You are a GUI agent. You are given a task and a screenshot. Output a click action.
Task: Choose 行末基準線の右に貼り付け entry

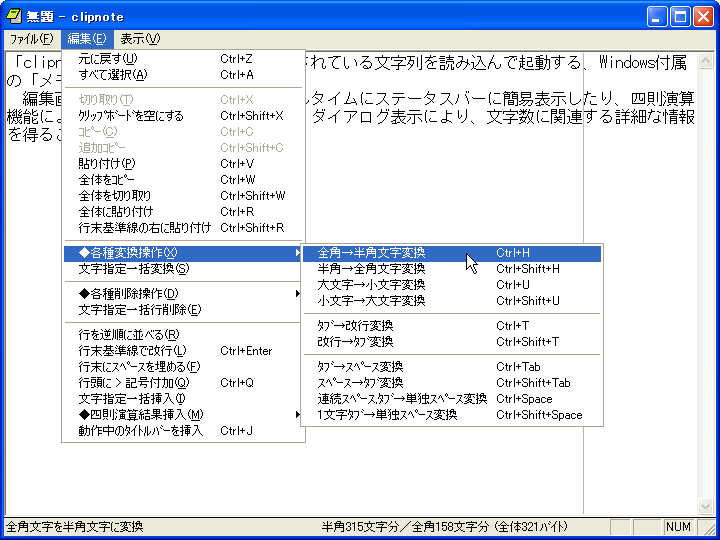[x=183, y=228]
